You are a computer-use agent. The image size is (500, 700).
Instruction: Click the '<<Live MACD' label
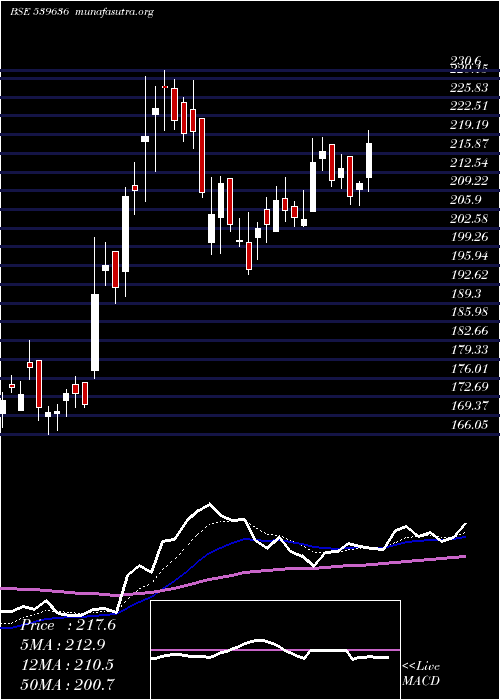tap(421, 674)
